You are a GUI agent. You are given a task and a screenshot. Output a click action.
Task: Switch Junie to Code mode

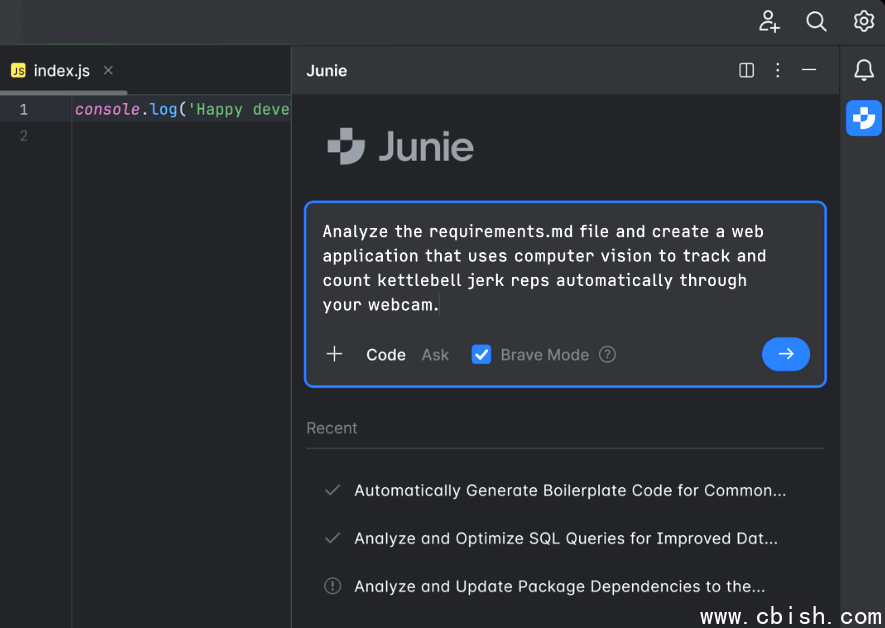click(x=386, y=355)
